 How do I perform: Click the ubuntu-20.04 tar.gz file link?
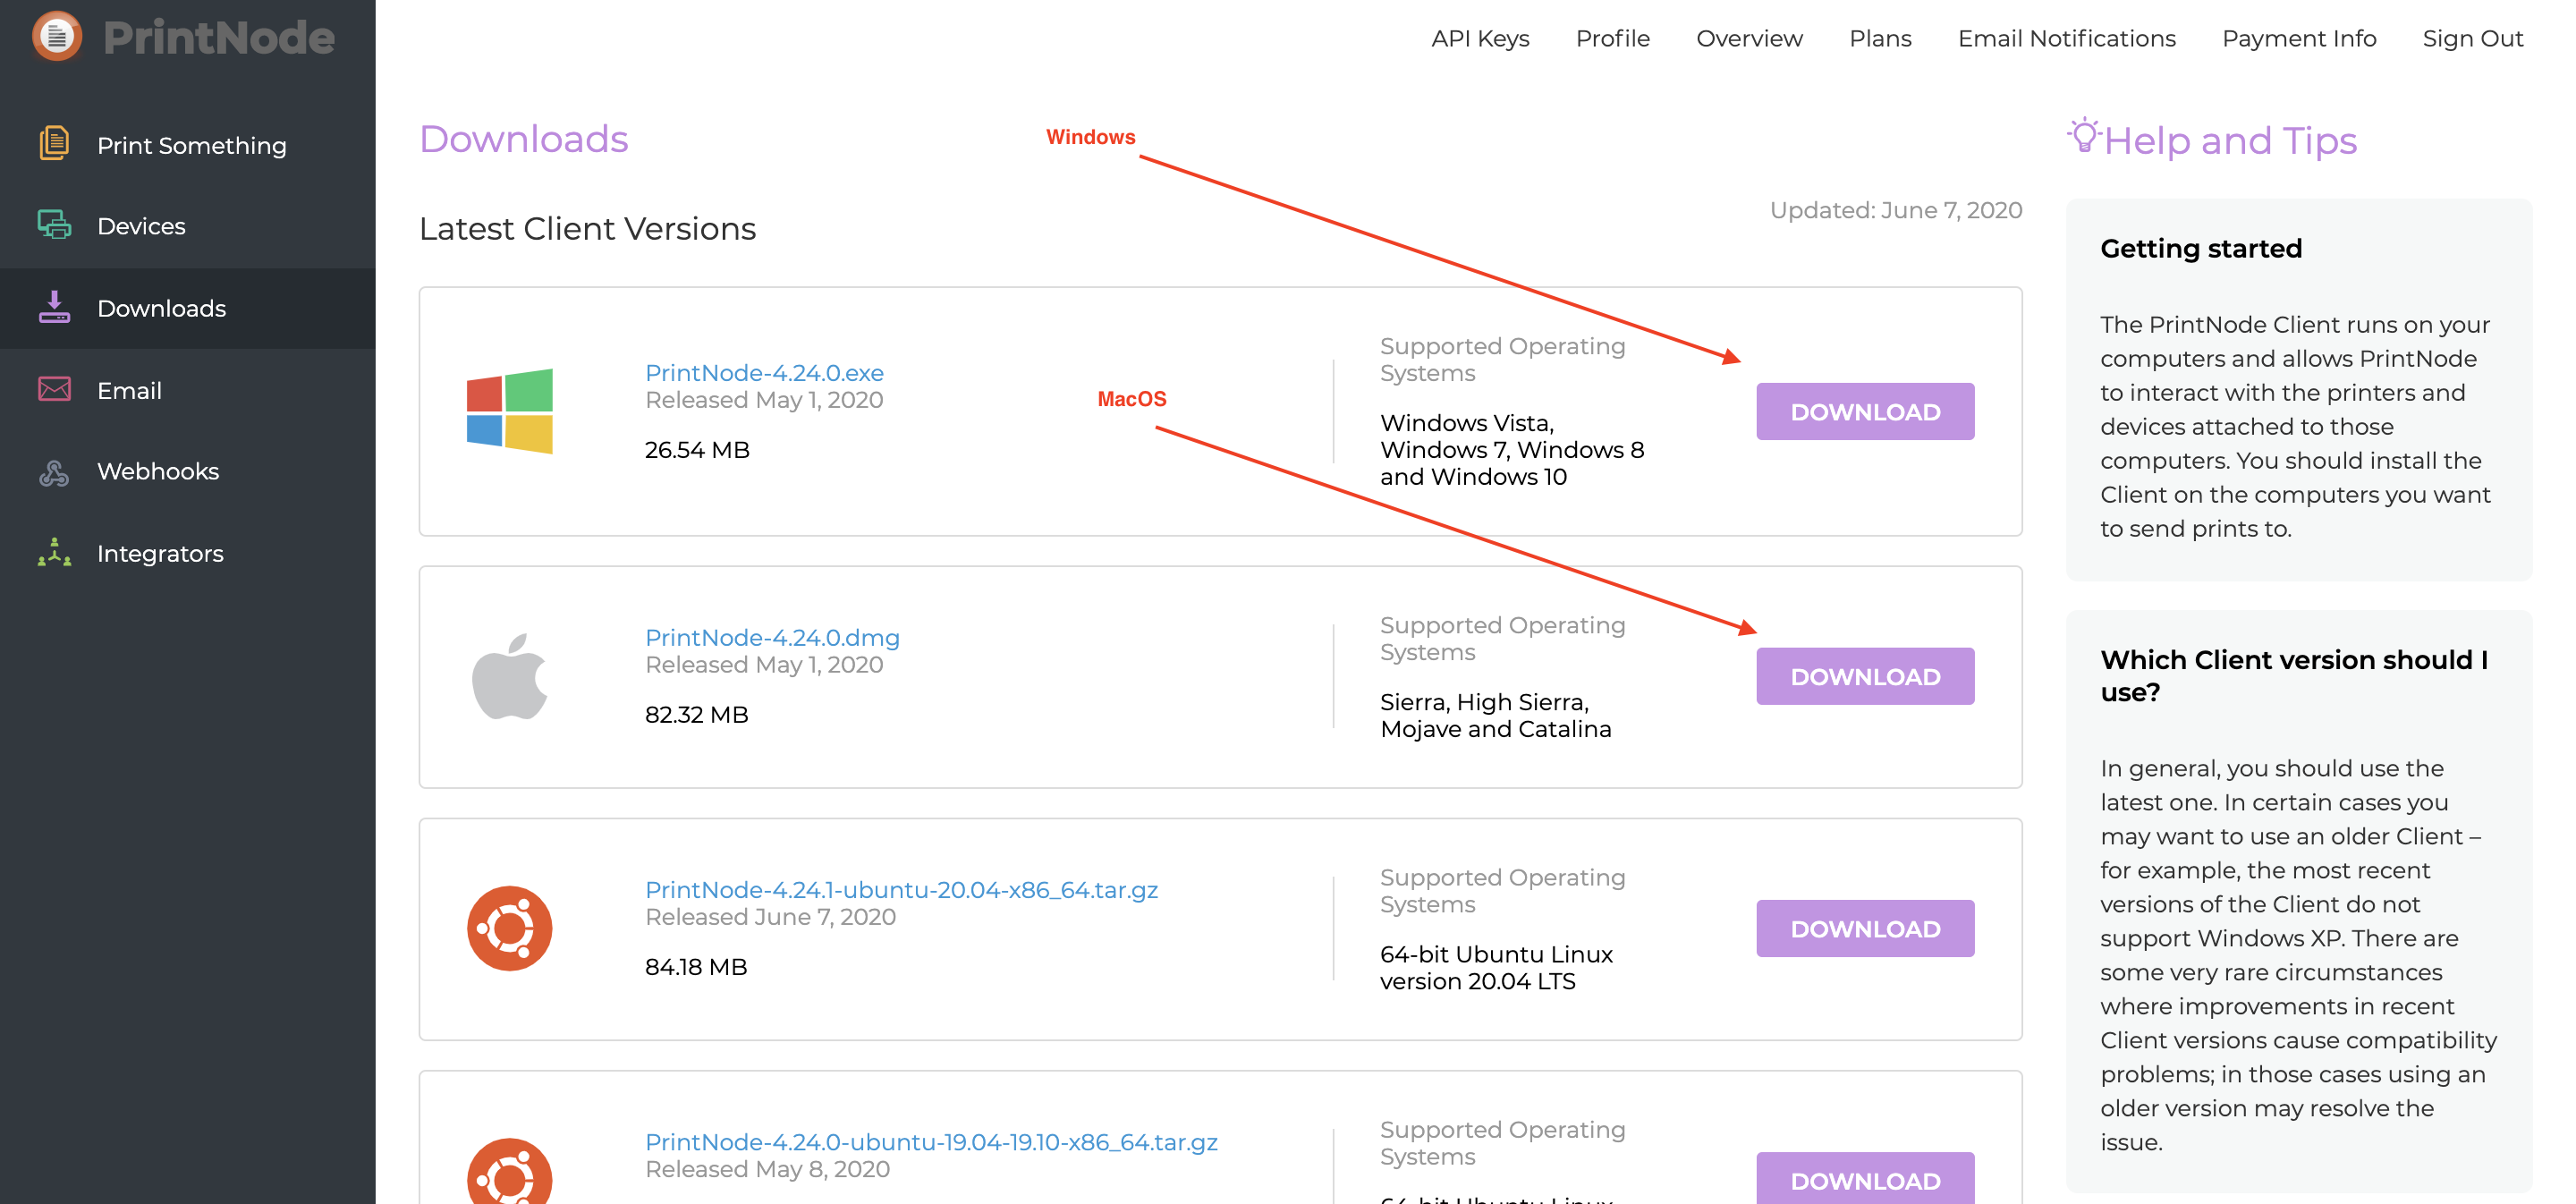[x=901, y=889]
